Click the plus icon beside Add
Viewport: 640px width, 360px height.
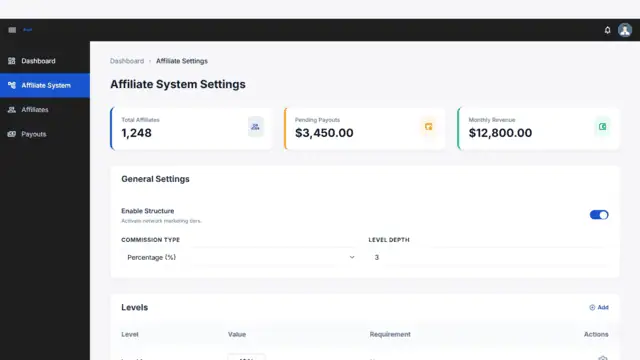tap(592, 307)
